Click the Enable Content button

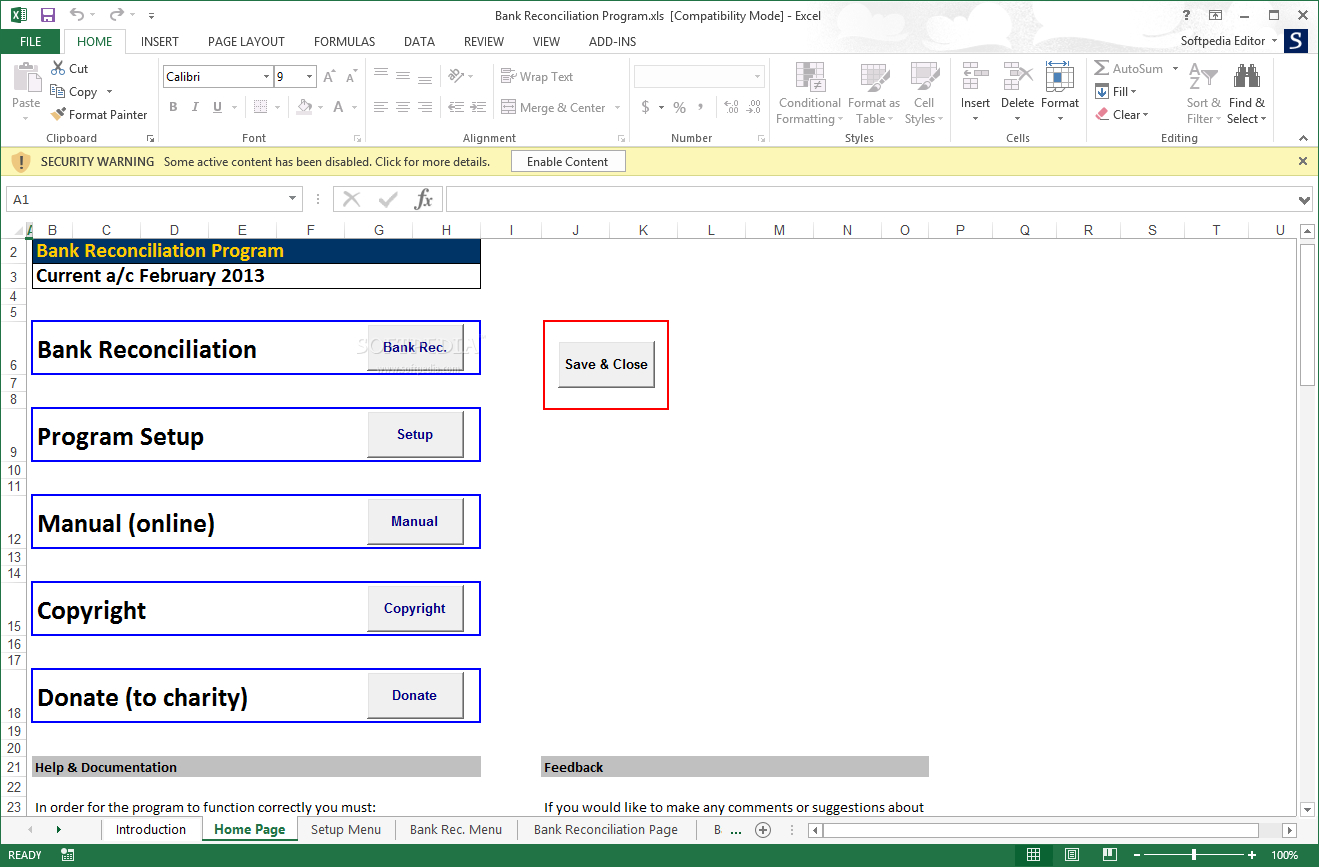(x=567, y=161)
